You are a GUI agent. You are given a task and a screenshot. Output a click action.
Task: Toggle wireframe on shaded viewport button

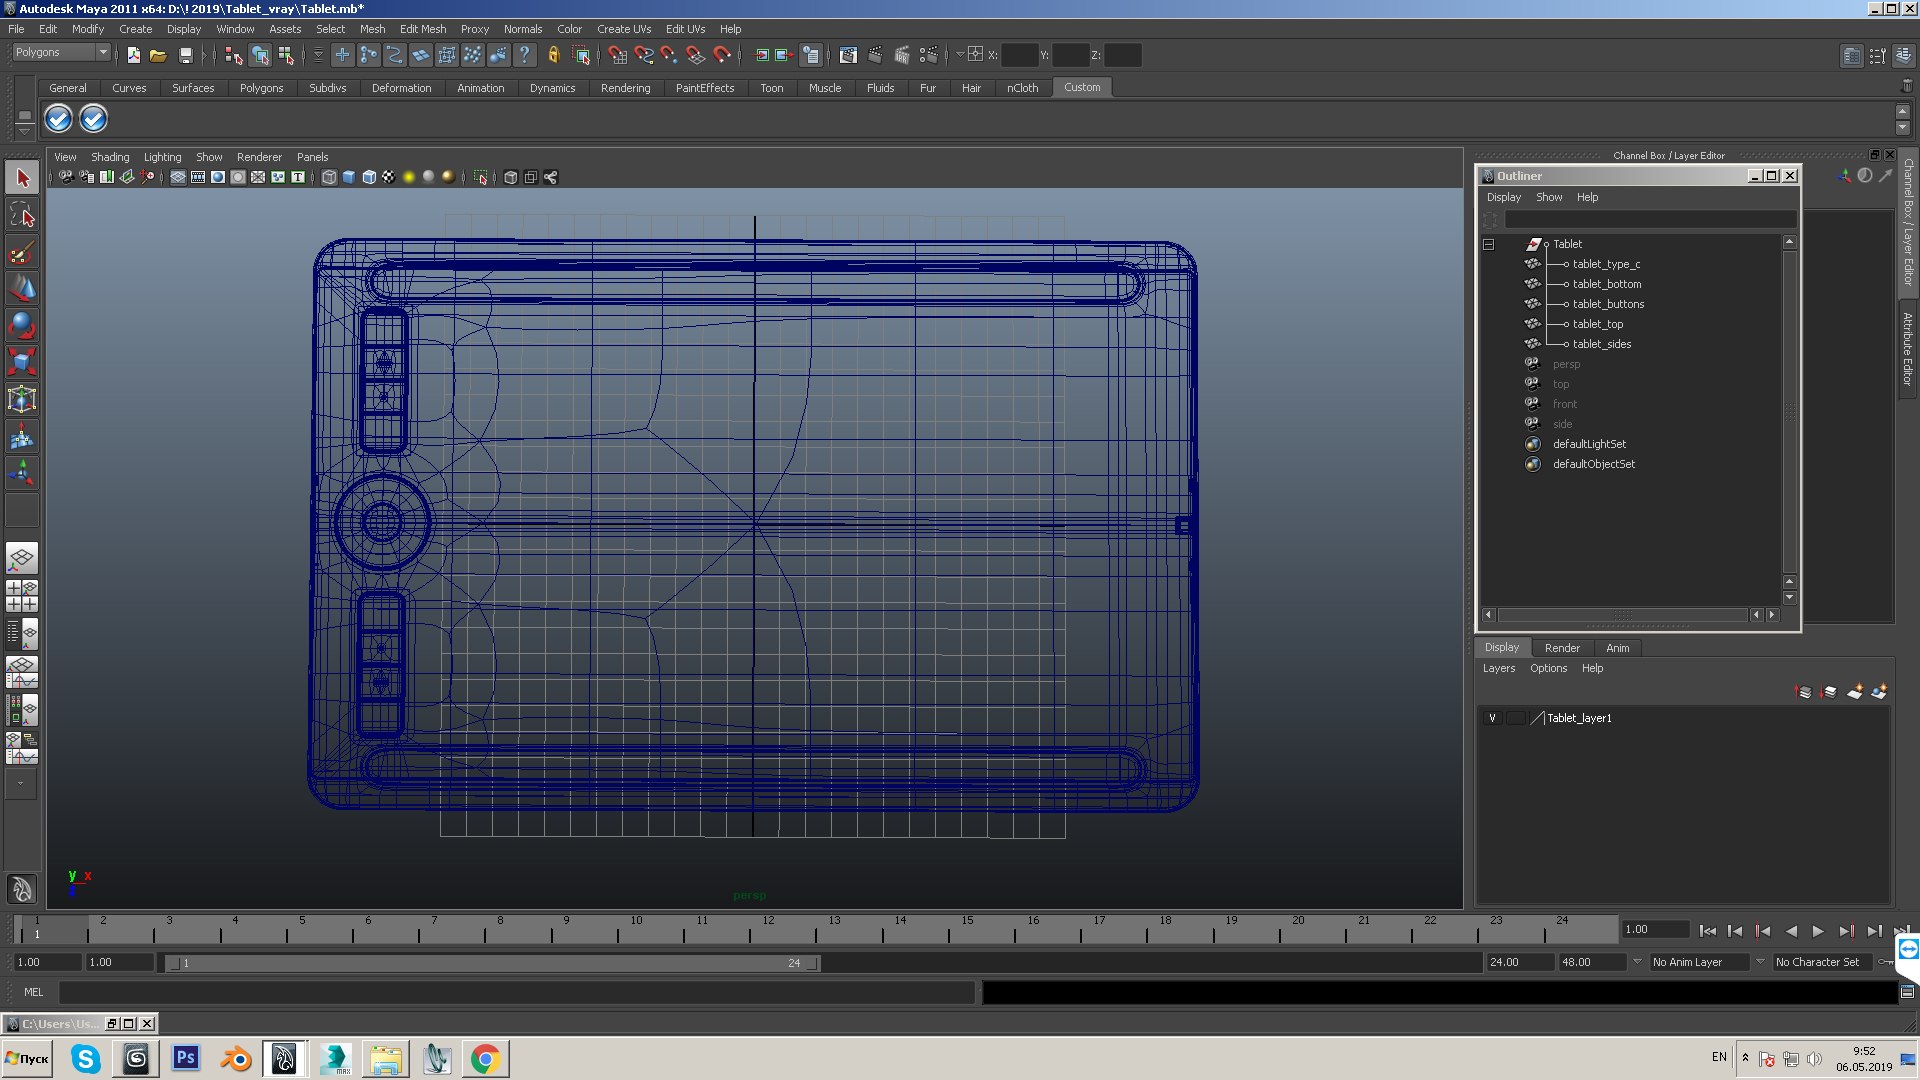pos(369,177)
